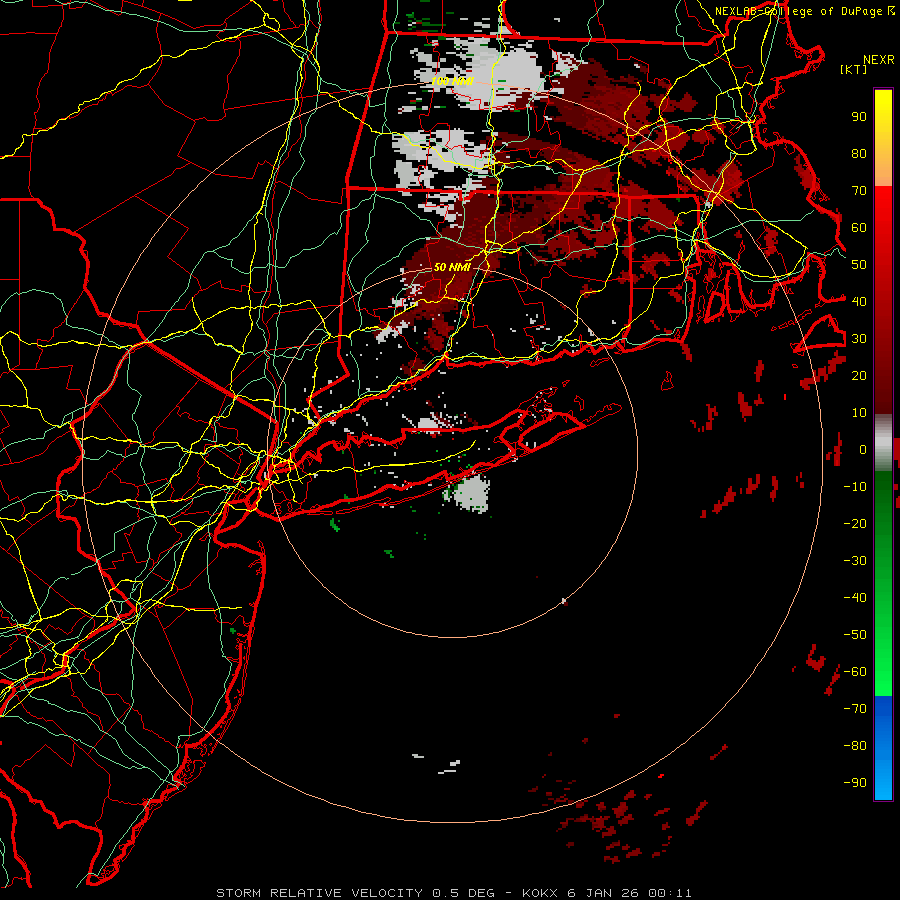Click the 6 JAN 26 date text
900x900 pixels.
(x=603, y=893)
